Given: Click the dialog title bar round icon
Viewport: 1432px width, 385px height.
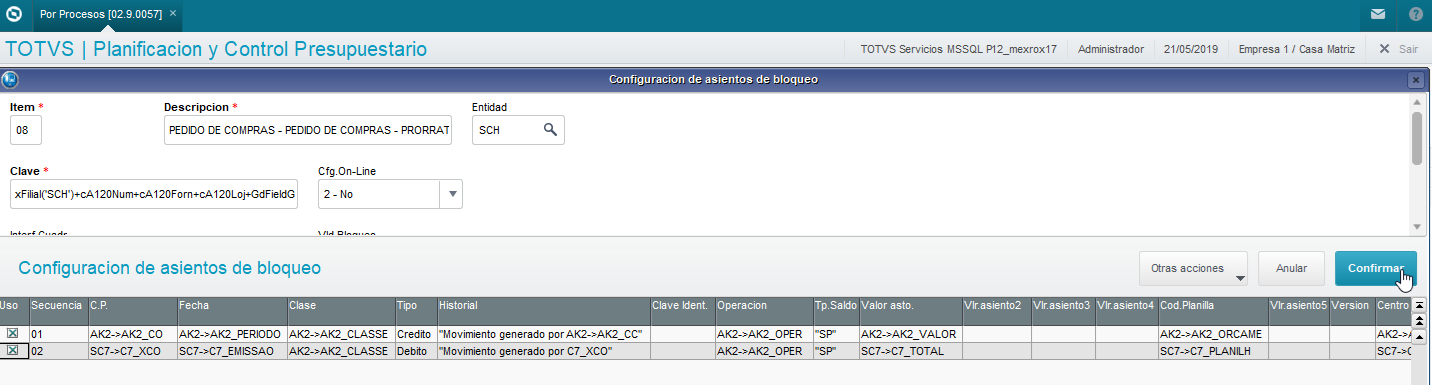Looking at the screenshot, I should point(9,80).
